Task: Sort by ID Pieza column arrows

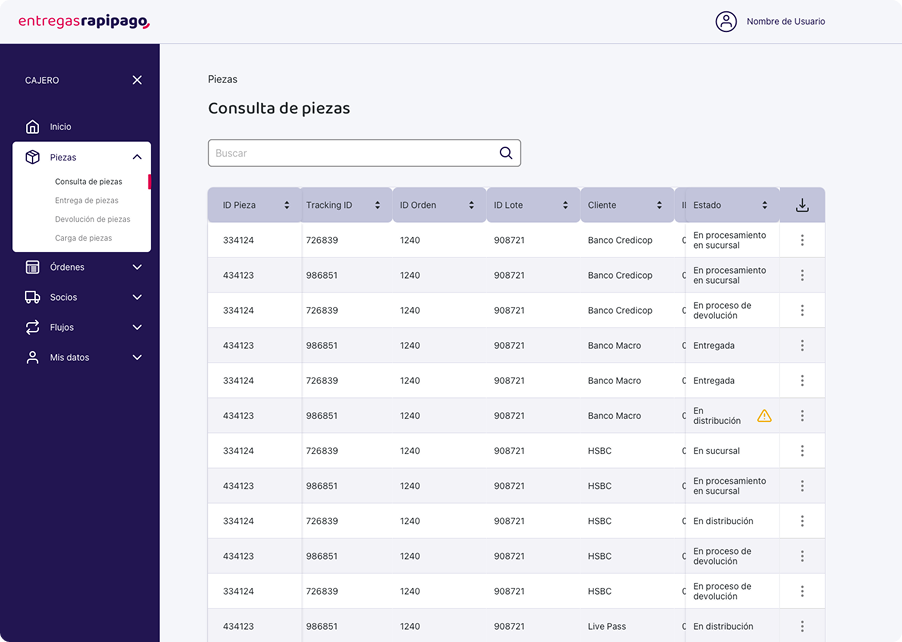Action: coord(286,205)
